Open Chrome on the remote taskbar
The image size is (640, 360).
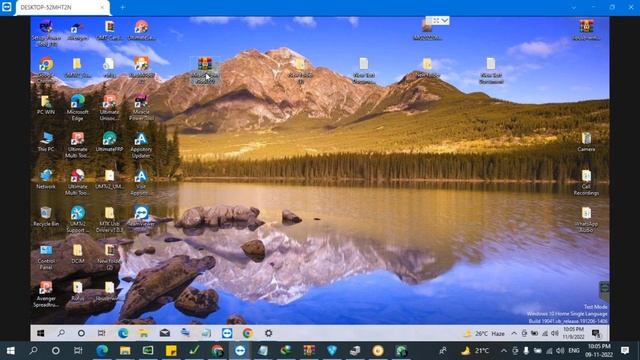247,333
